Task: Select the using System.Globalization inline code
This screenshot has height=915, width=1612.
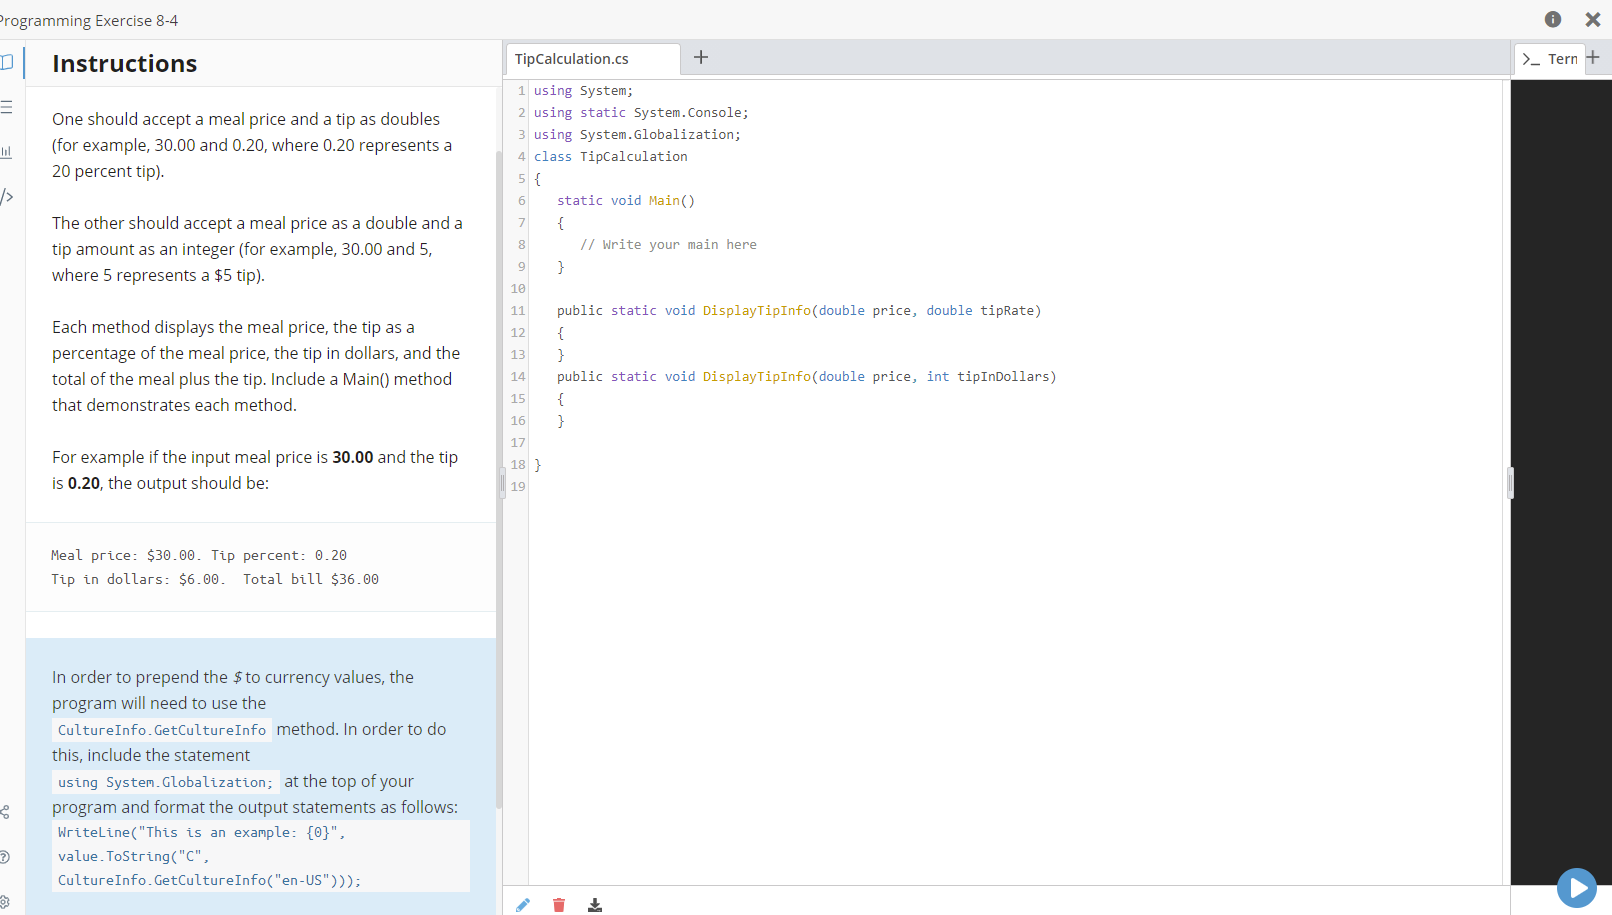Action: tap(163, 782)
